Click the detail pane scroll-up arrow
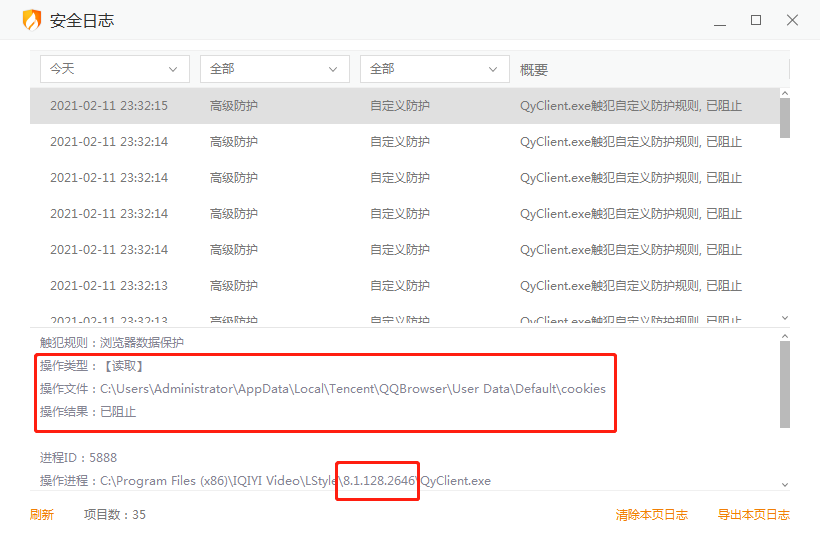The width and height of the screenshot is (820, 540). click(785, 334)
